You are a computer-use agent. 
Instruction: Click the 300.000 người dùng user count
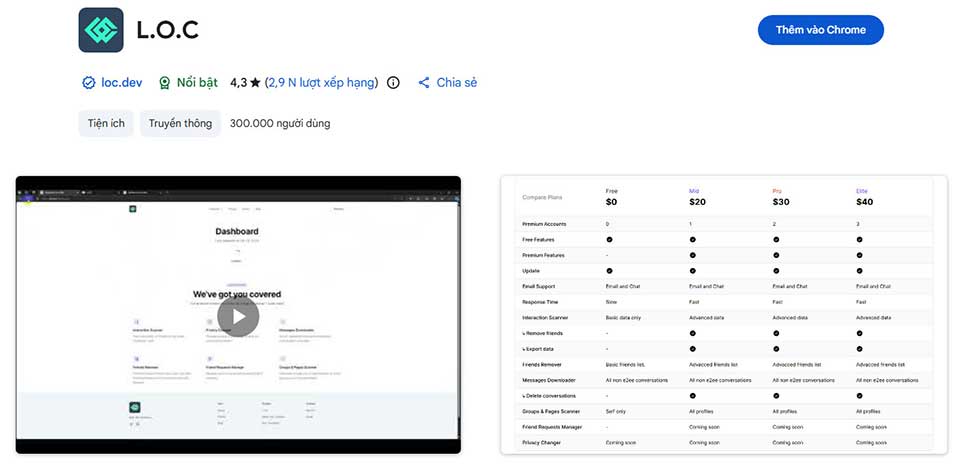point(280,123)
